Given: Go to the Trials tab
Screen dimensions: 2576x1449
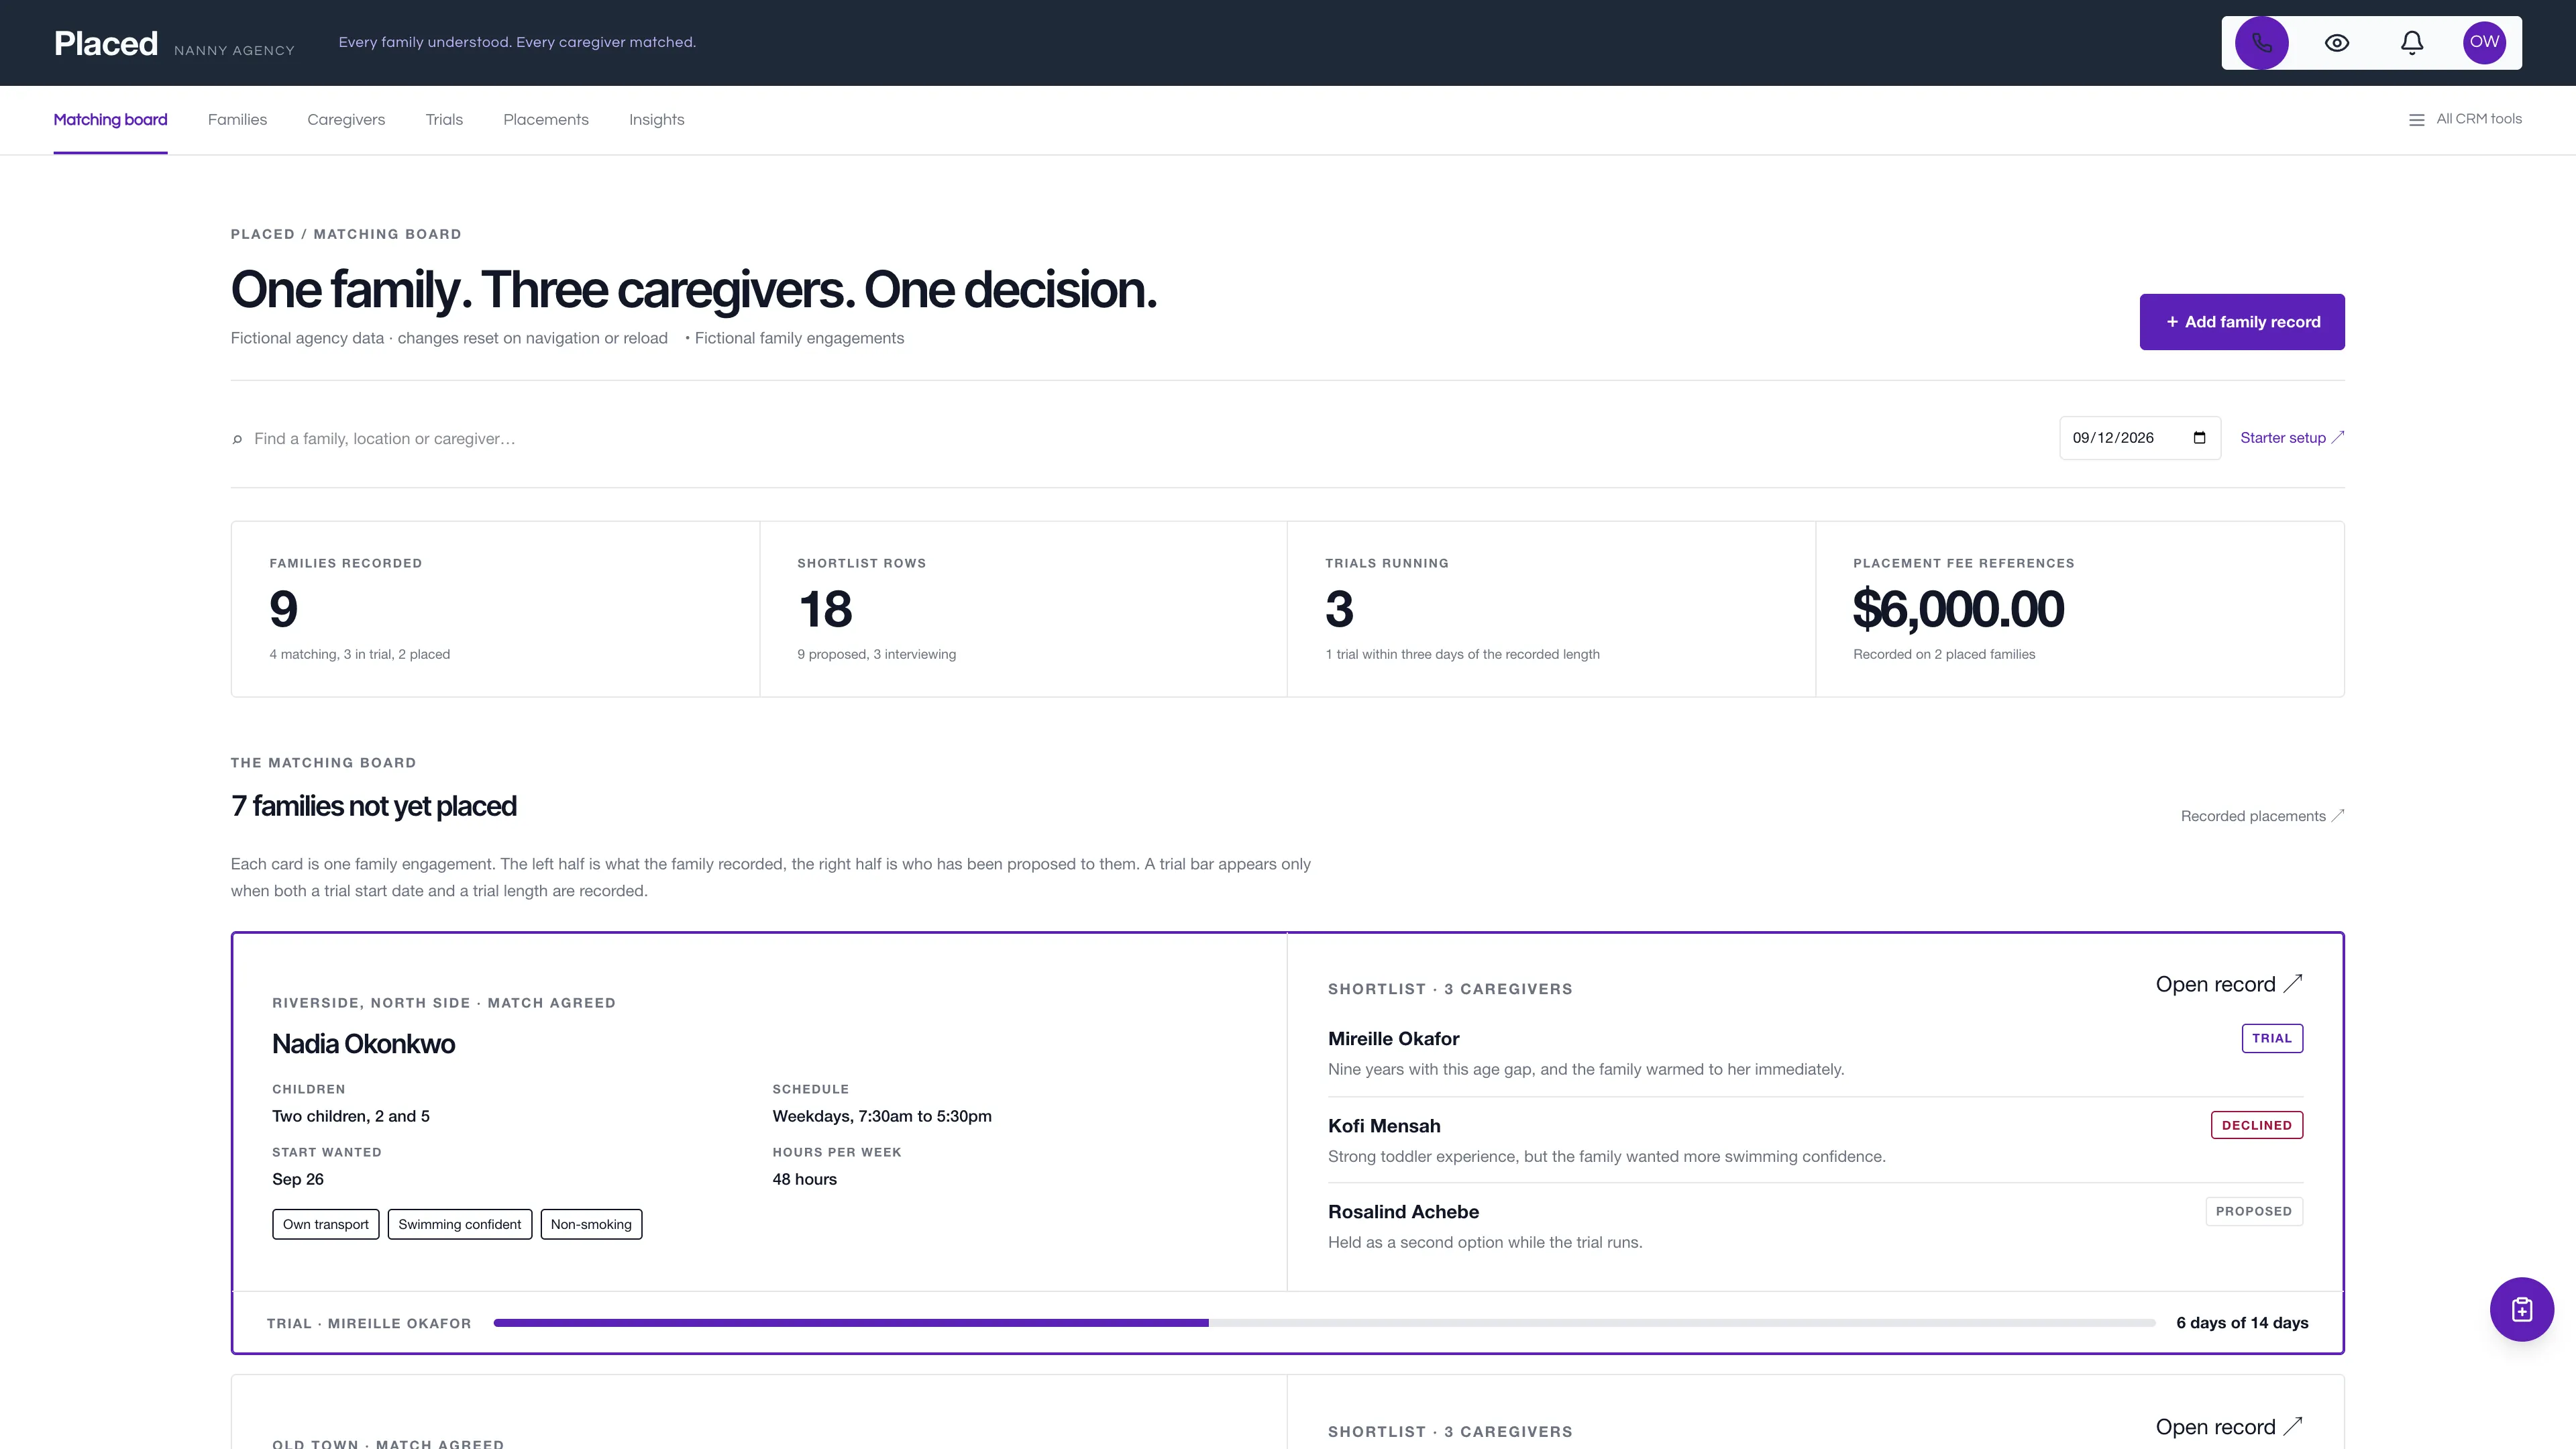Looking at the screenshot, I should (x=444, y=120).
